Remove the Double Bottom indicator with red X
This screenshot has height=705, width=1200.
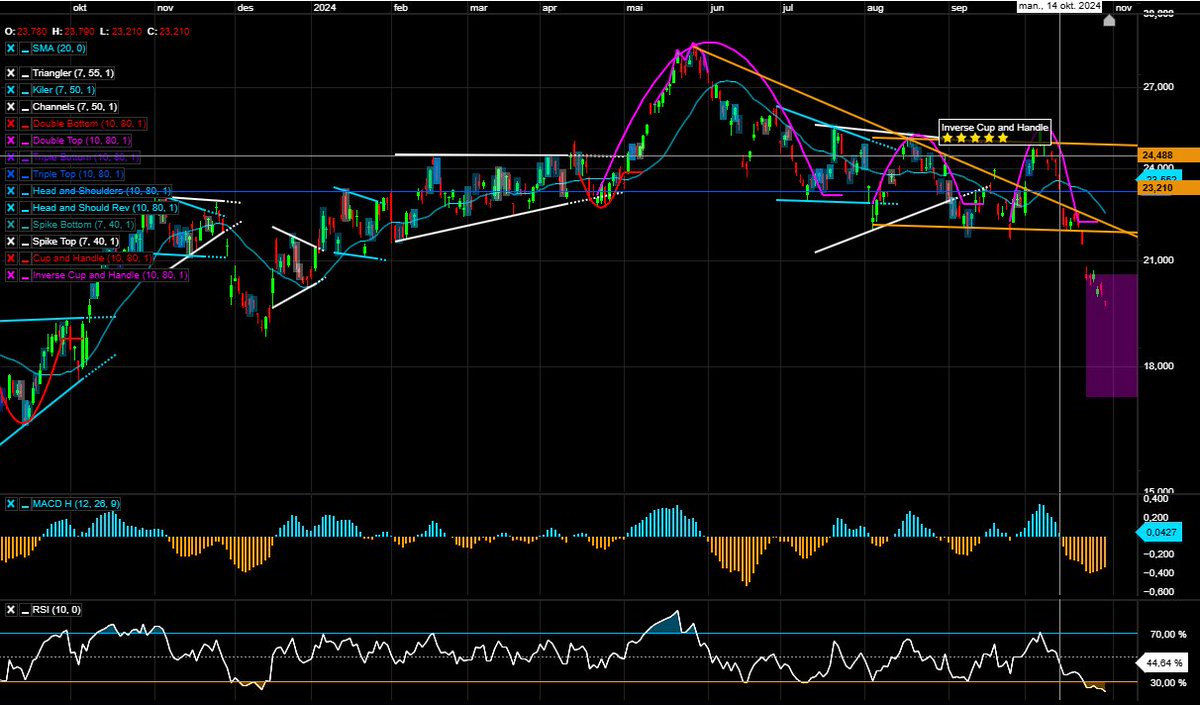pos(11,123)
